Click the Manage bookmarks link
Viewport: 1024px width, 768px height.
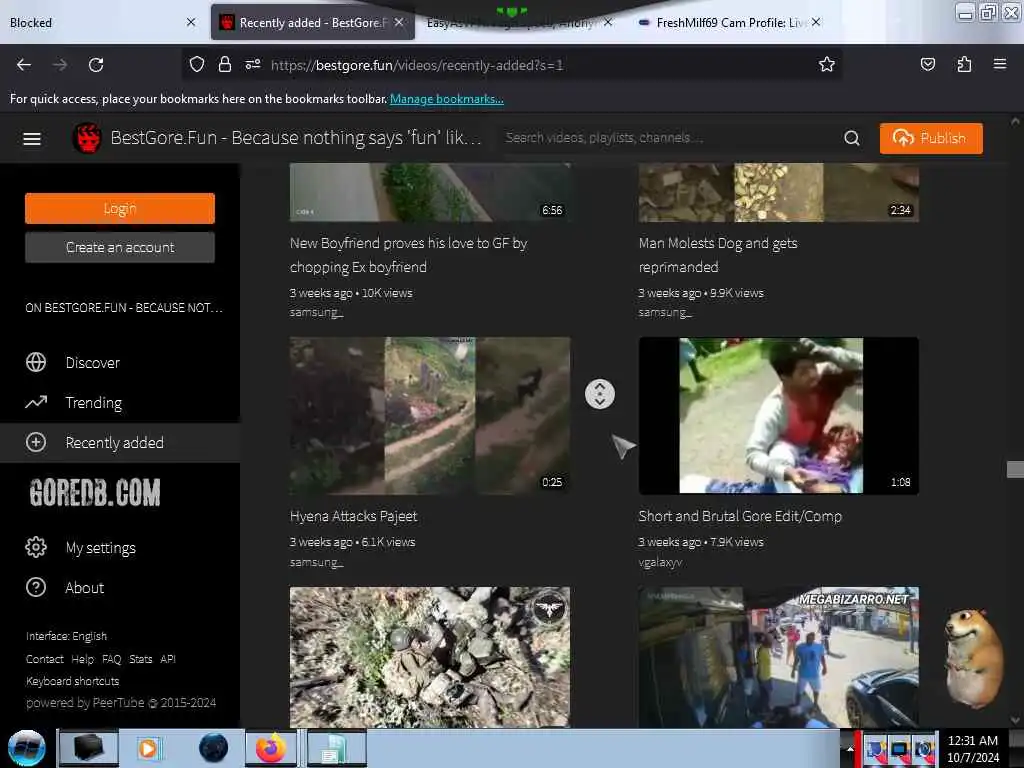(447, 99)
